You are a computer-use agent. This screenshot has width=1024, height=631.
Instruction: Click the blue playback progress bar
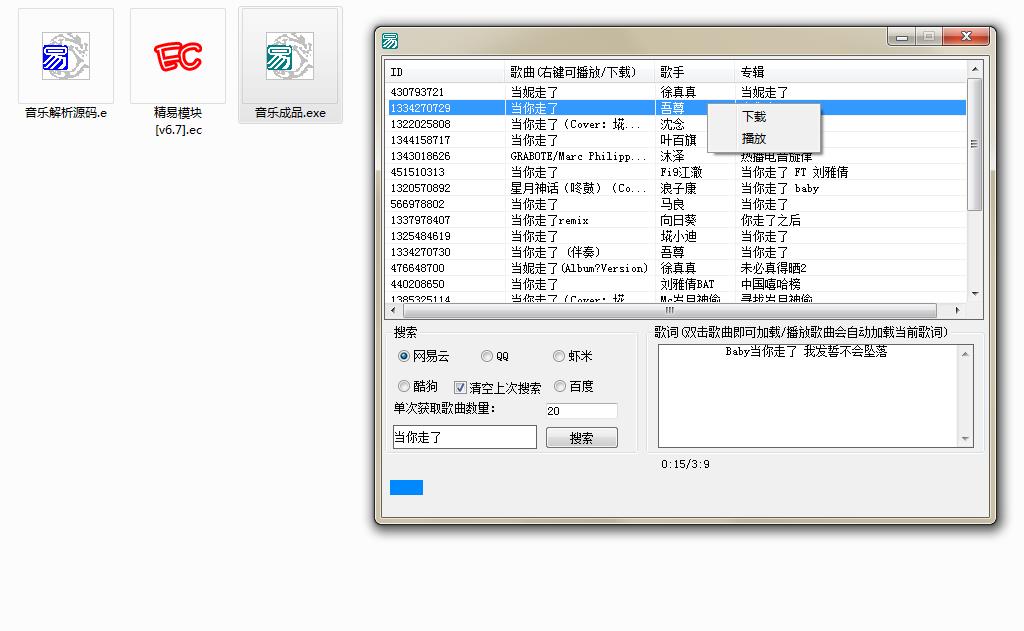tap(406, 487)
